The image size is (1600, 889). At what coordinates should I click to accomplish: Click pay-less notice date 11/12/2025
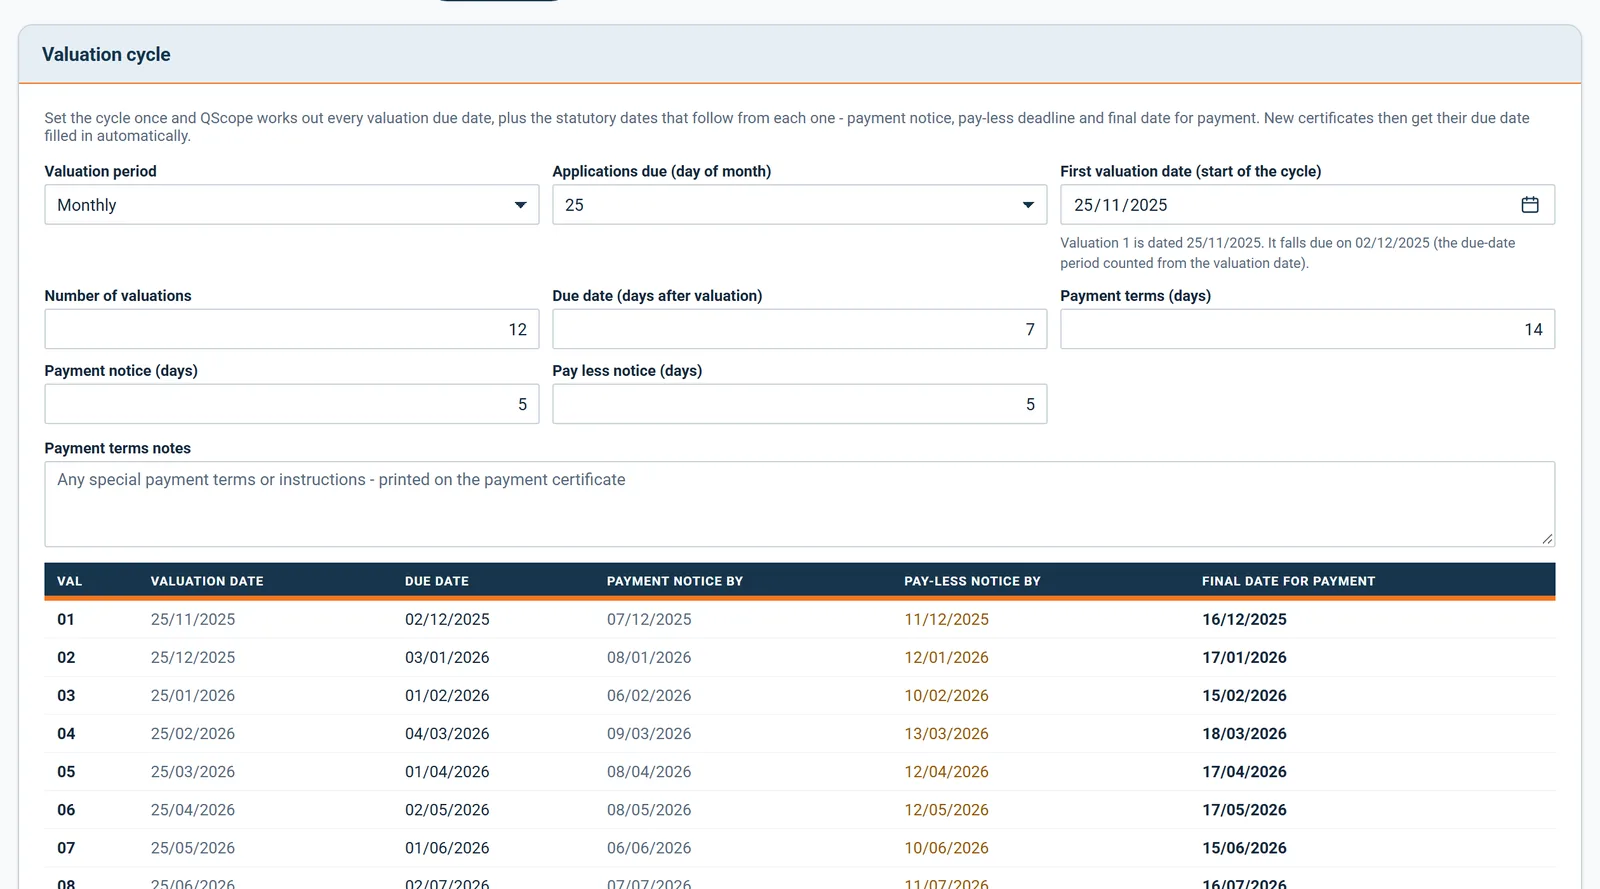(x=947, y=620)
